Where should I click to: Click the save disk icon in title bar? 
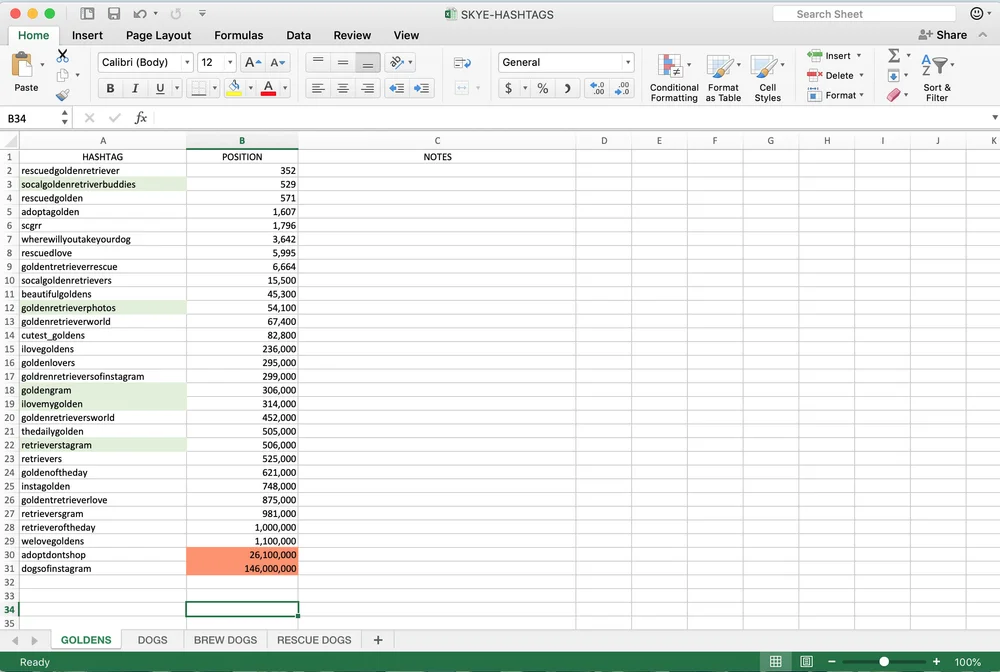114,13
